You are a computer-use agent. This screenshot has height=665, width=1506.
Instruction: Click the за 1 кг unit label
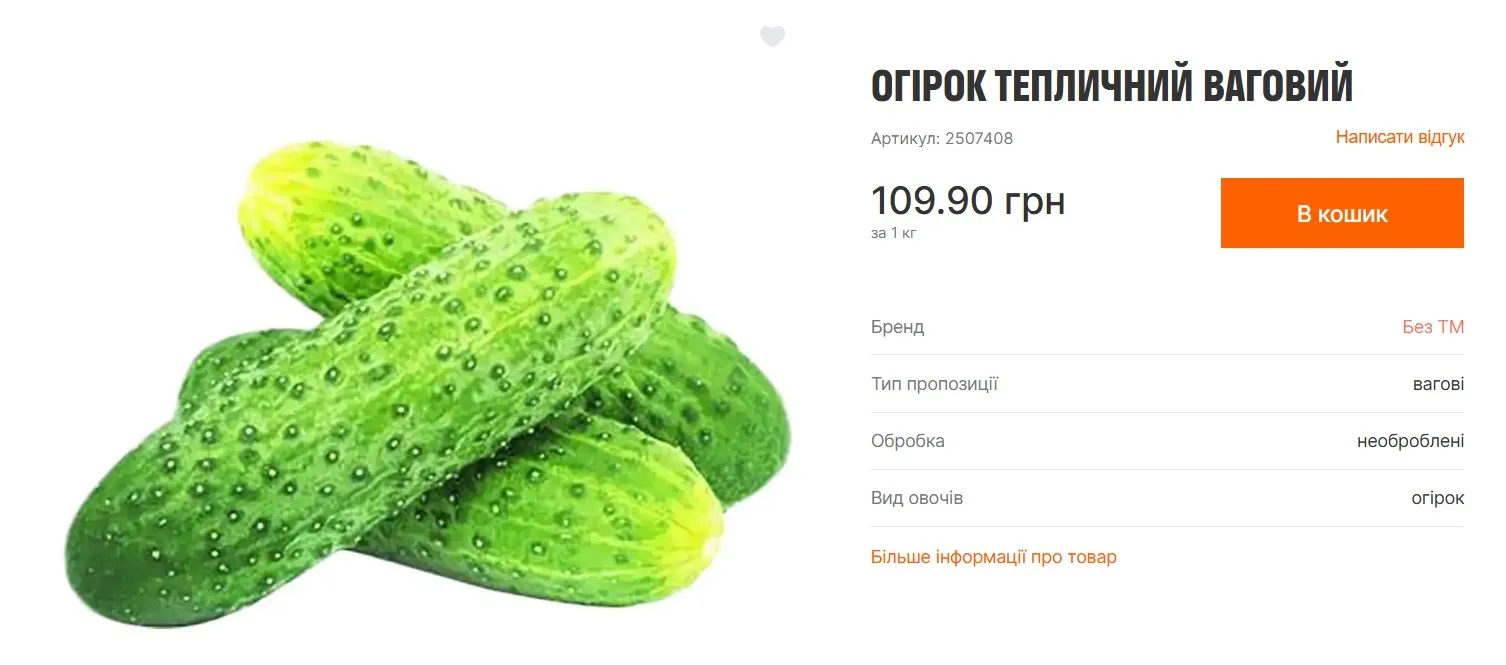coord(893,234)
